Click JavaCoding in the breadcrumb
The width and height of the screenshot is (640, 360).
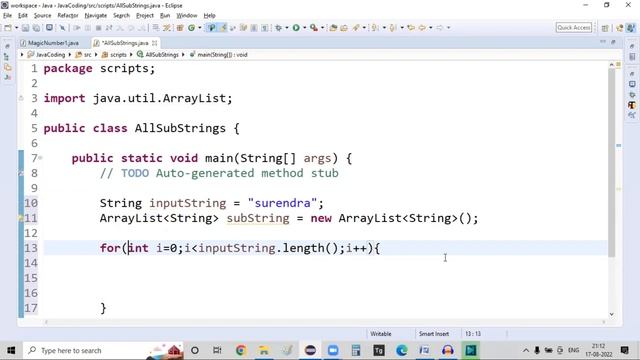pos(47,55)
